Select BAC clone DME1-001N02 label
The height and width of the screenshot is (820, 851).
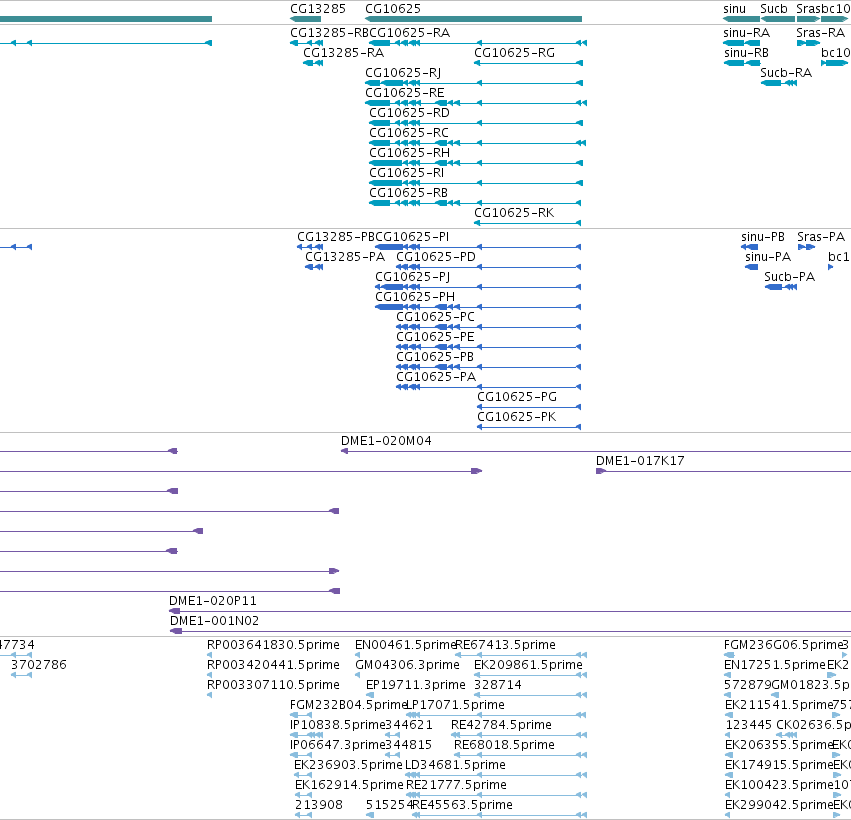pos(214,621)
